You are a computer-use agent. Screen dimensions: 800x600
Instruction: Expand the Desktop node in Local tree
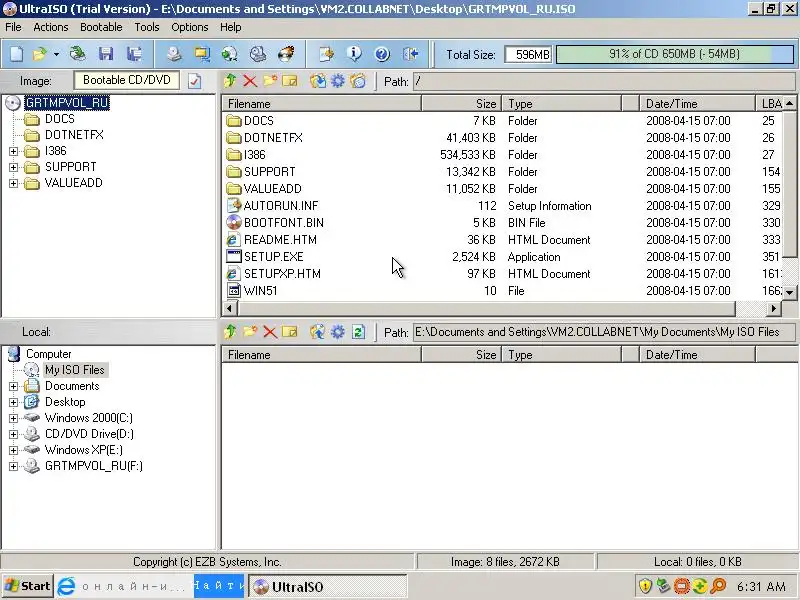(13, 402)
